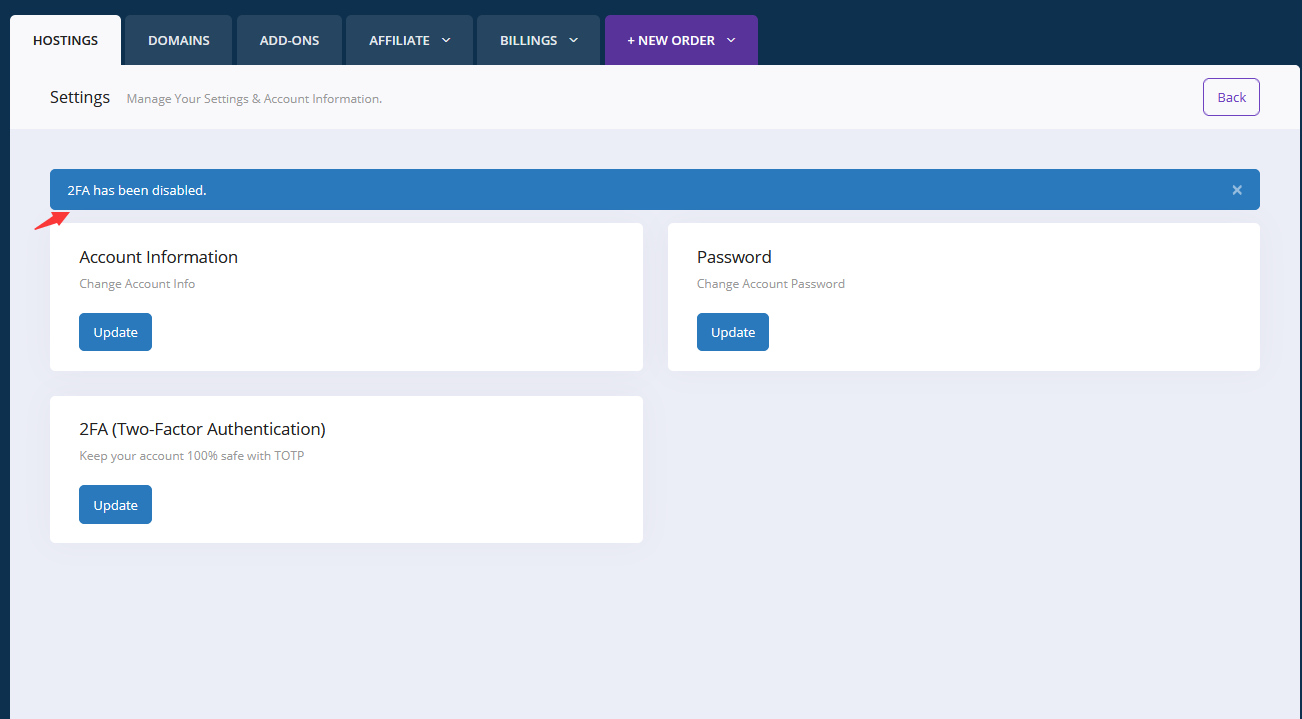Open the DOMAINS tab
1302x719 pixels.
click(178, 40)
